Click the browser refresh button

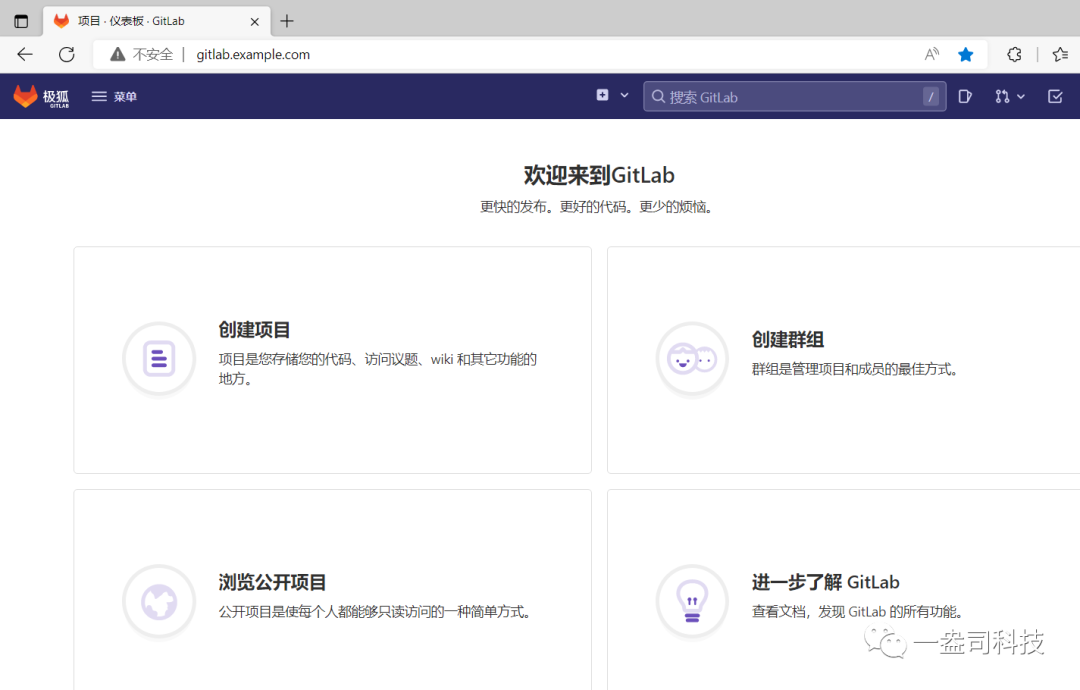[67, 54]
